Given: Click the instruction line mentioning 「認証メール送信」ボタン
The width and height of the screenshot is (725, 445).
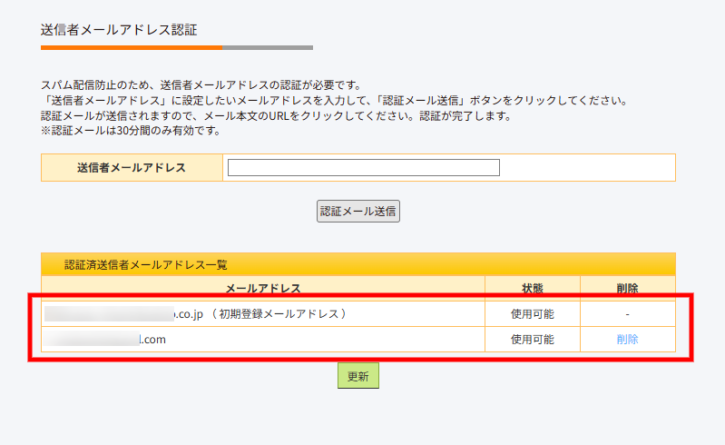Looking at the screenshot, I should click(334, 101).
